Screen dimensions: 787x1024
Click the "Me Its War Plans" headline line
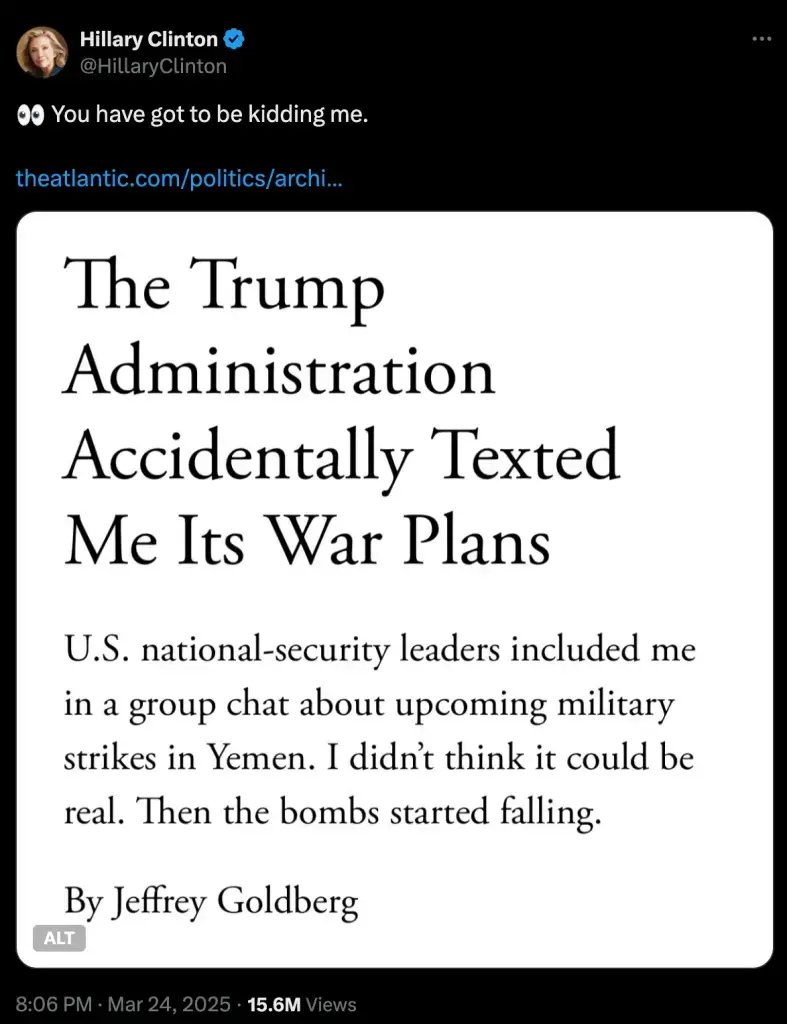pyautogui.click(x=307, y=544)
